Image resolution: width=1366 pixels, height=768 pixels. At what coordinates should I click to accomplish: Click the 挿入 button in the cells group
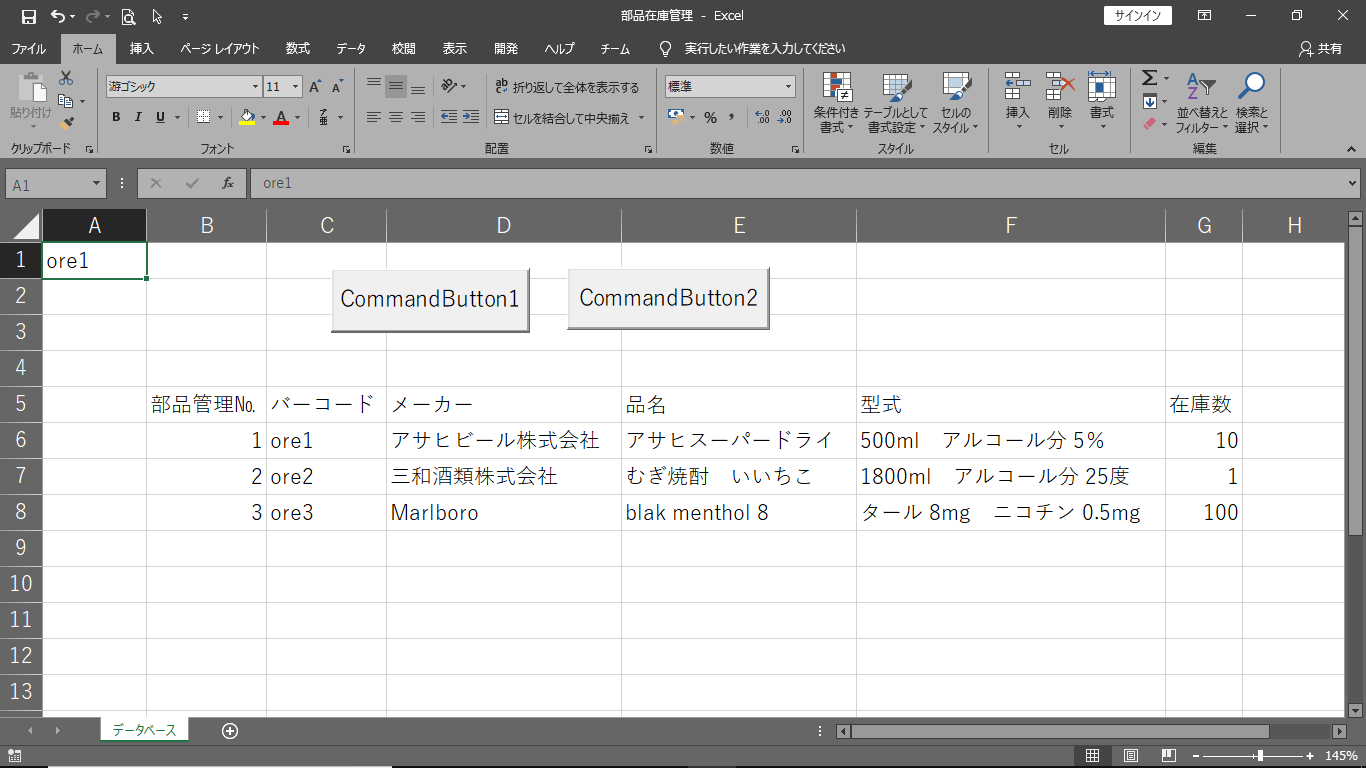(x=1018, y=104)
